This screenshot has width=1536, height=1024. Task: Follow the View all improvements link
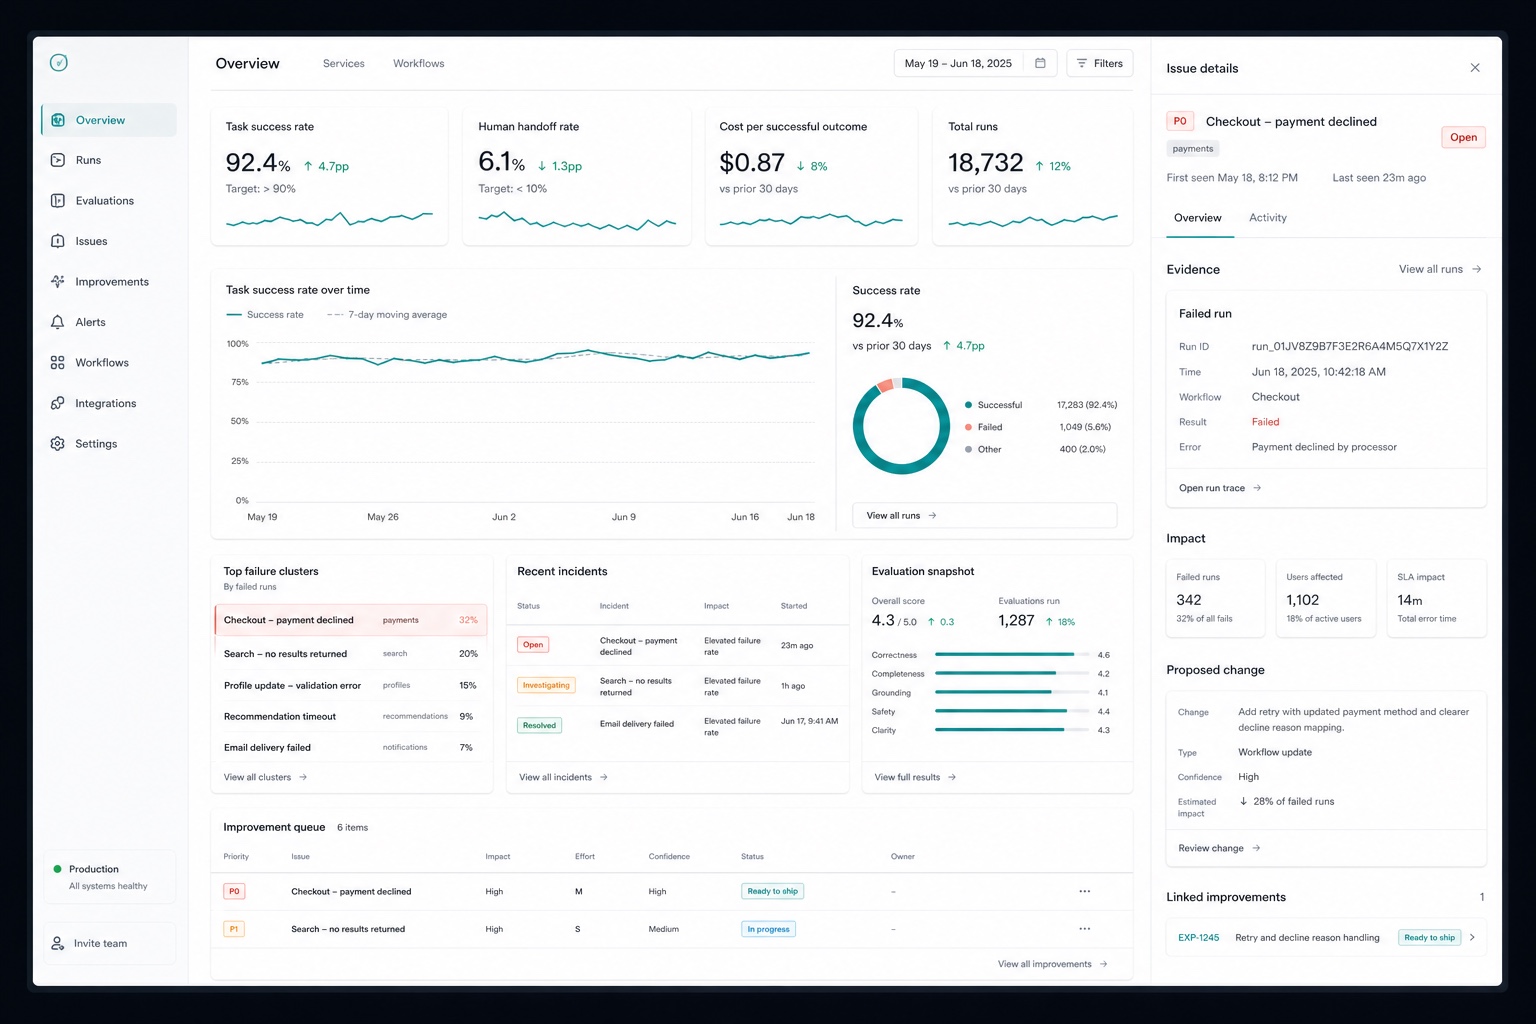coord(1053,964)
